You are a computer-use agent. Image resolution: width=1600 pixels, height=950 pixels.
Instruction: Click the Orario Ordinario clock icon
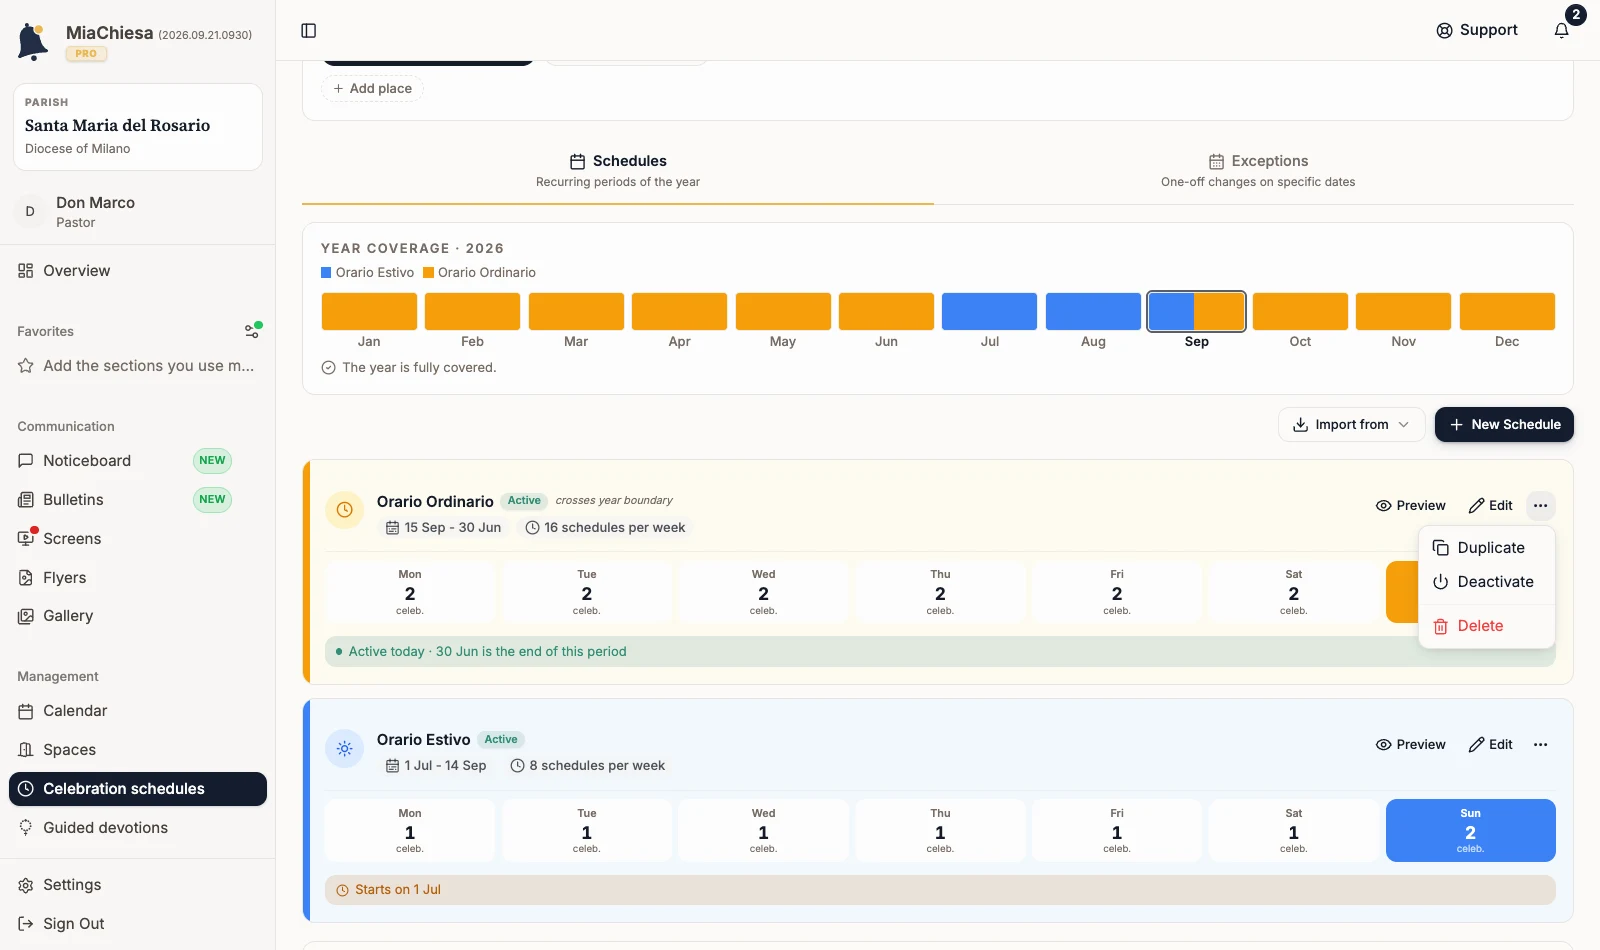tap(345, 510)
